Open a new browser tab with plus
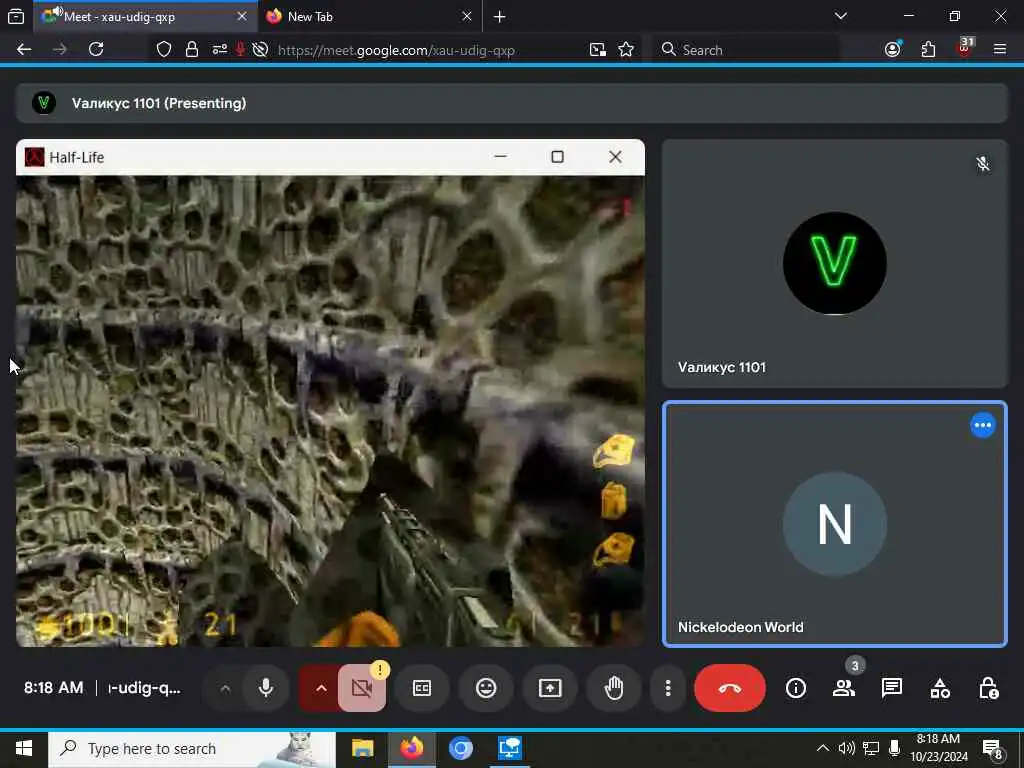 500,17
